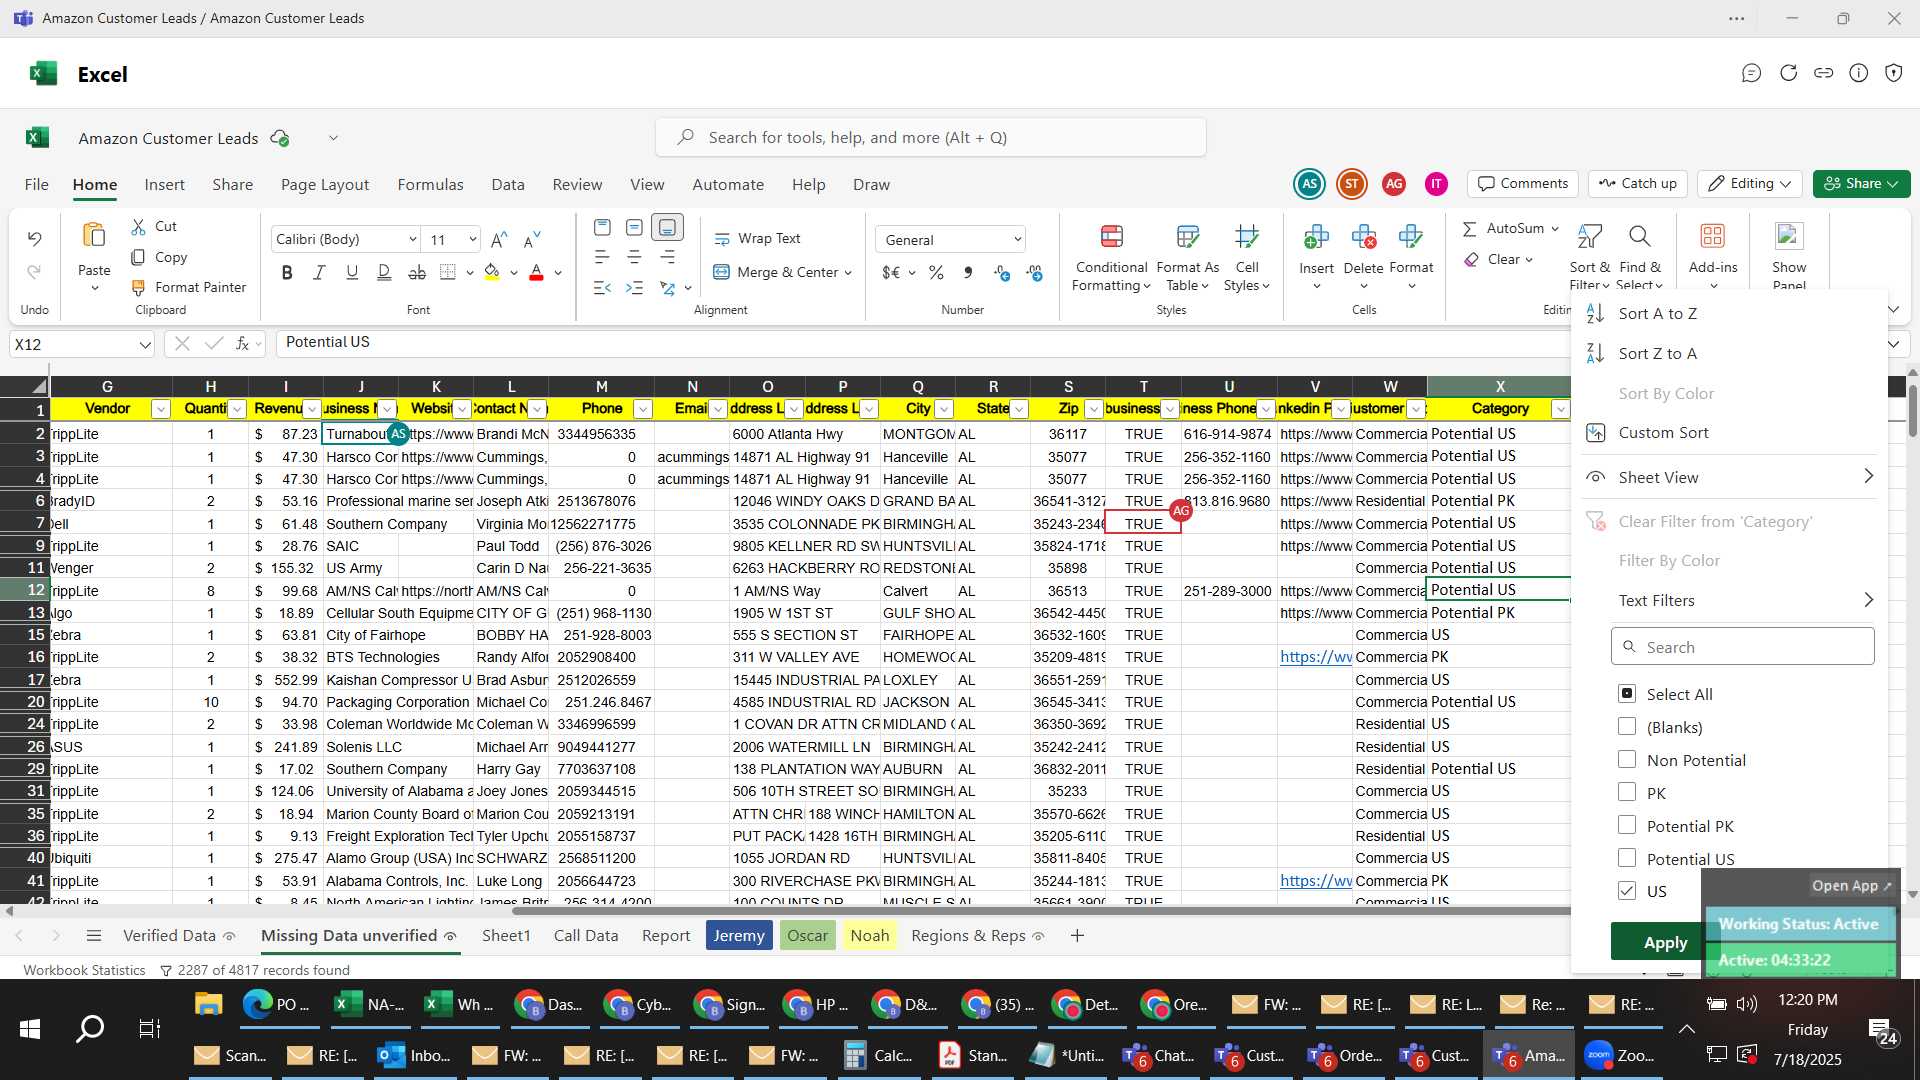Open the font name dropdown
The width and height of the screenshot is (1920, 1080).
point(412,239)
